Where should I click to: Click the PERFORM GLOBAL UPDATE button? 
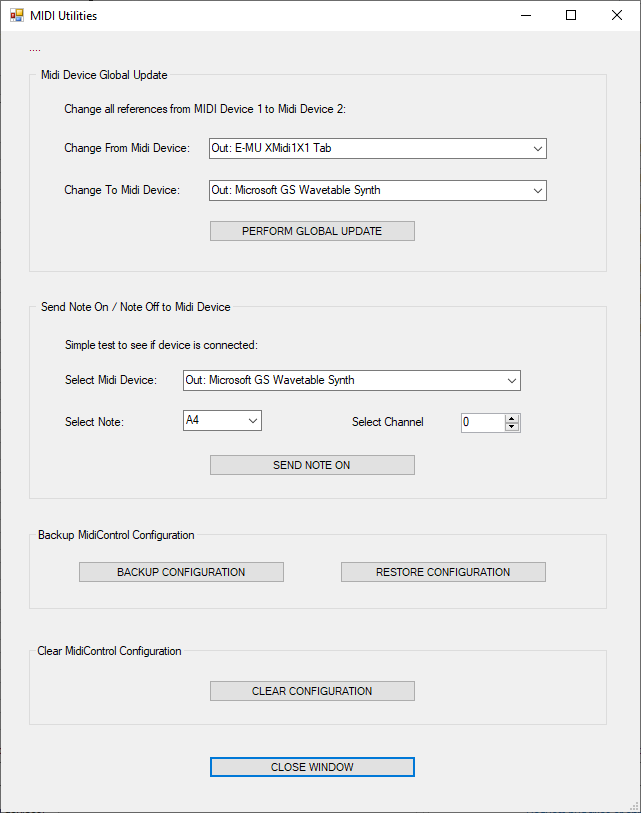312,231
